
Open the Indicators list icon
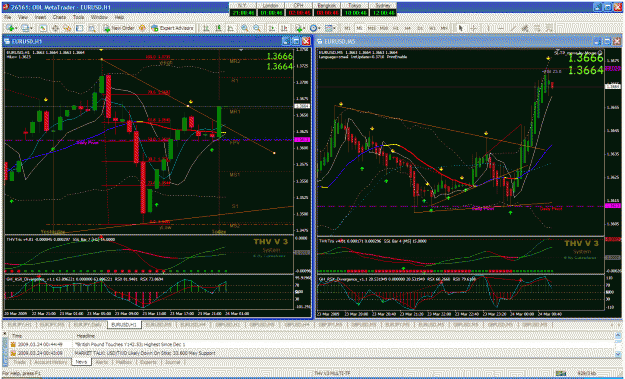299,28
